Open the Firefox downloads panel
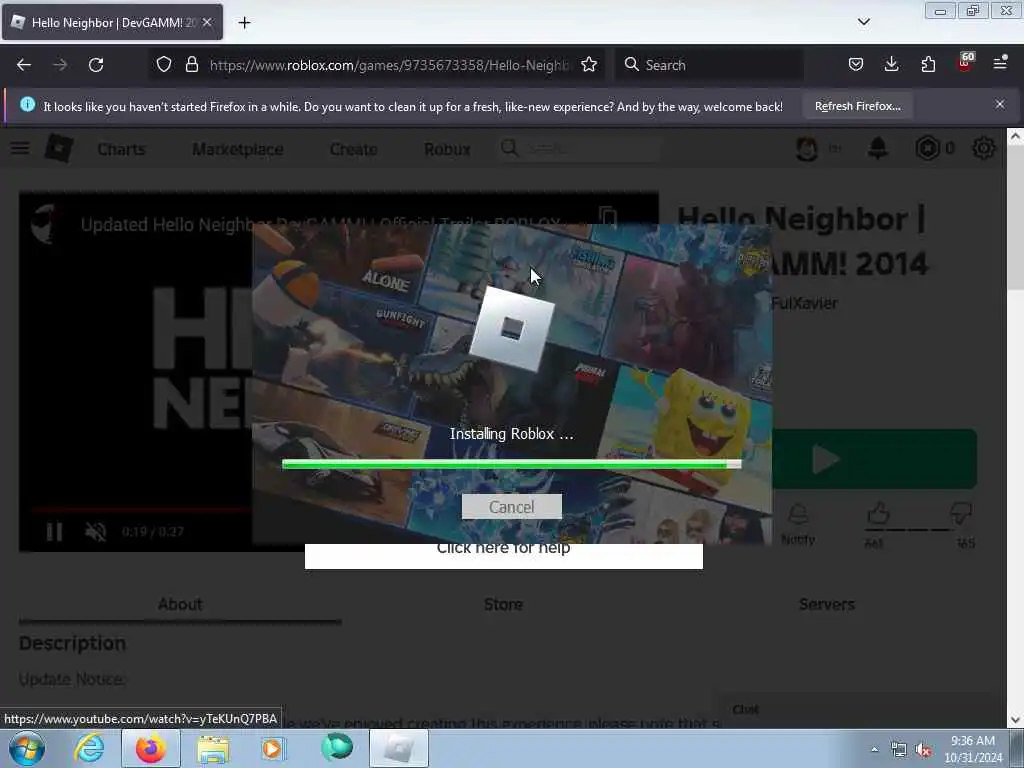 (891, 64)
